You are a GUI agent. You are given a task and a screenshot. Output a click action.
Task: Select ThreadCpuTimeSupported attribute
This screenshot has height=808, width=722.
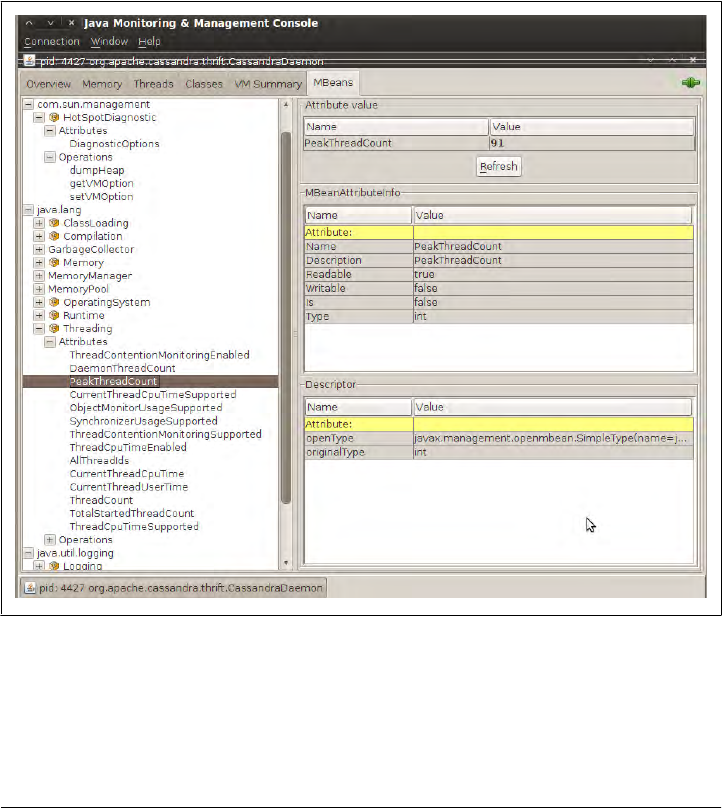pos(134,527)
